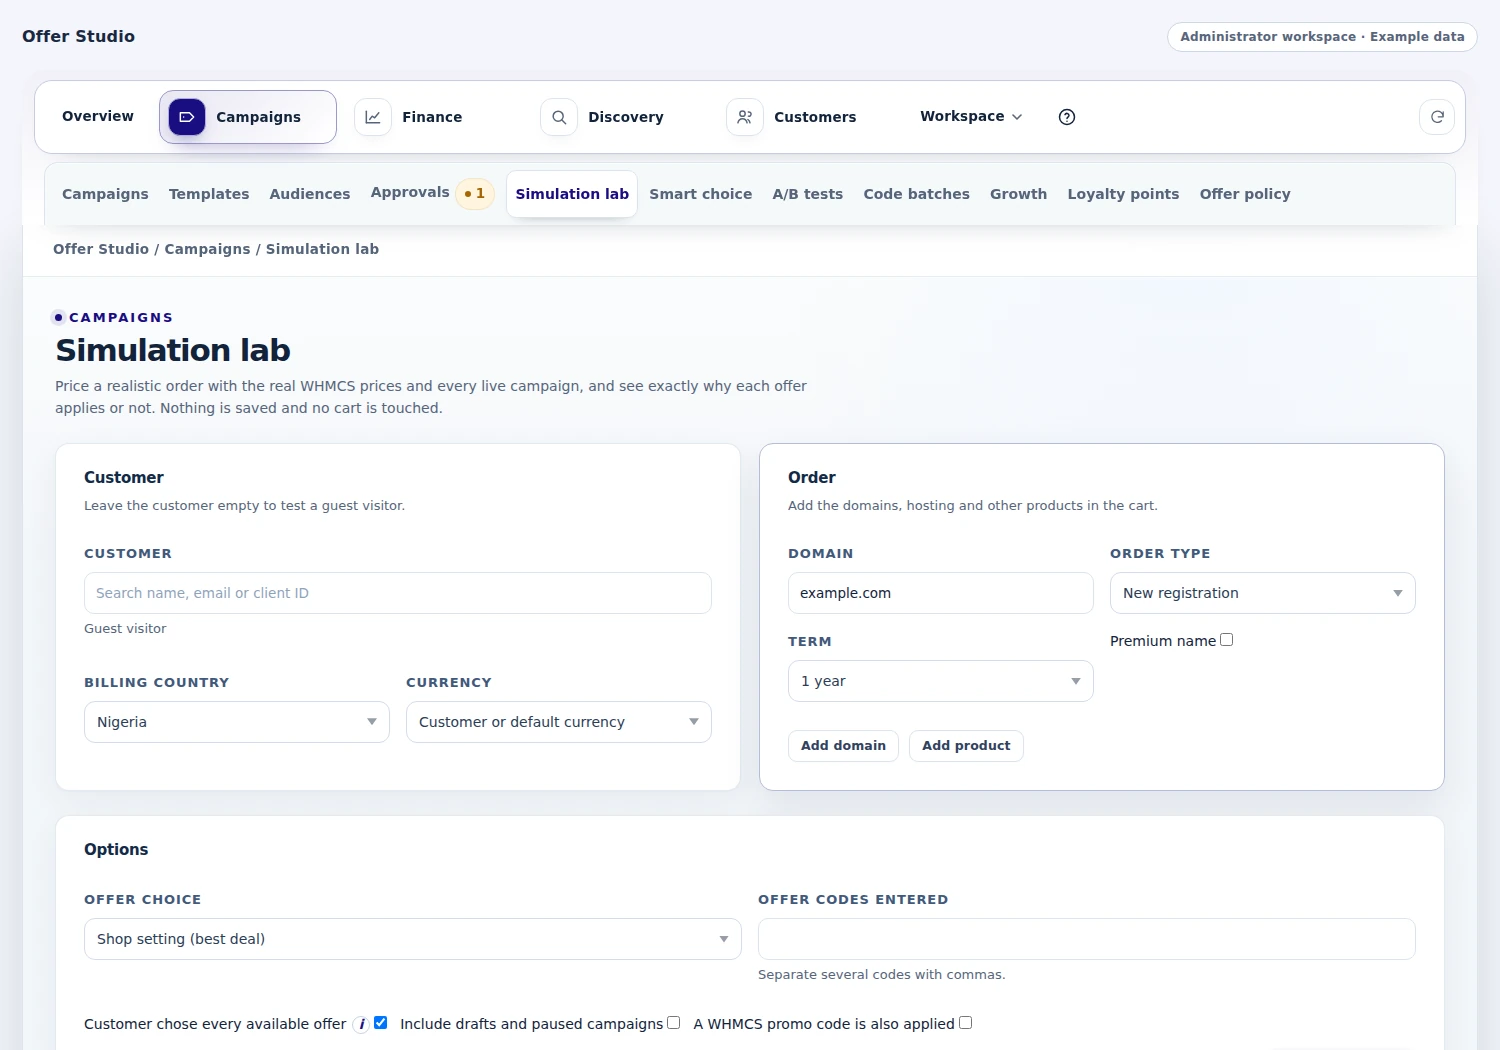The width and height of the screenshot is (1500, 1050).
Task: Open the Campaigns sub-tab
Action: (x=105, y=194)
